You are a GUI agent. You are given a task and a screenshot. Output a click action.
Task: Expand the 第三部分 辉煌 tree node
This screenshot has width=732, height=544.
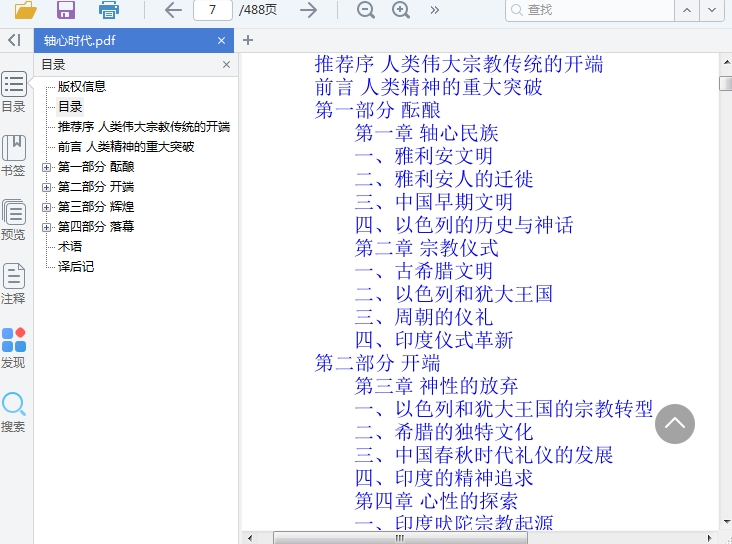tap(46, 207)
